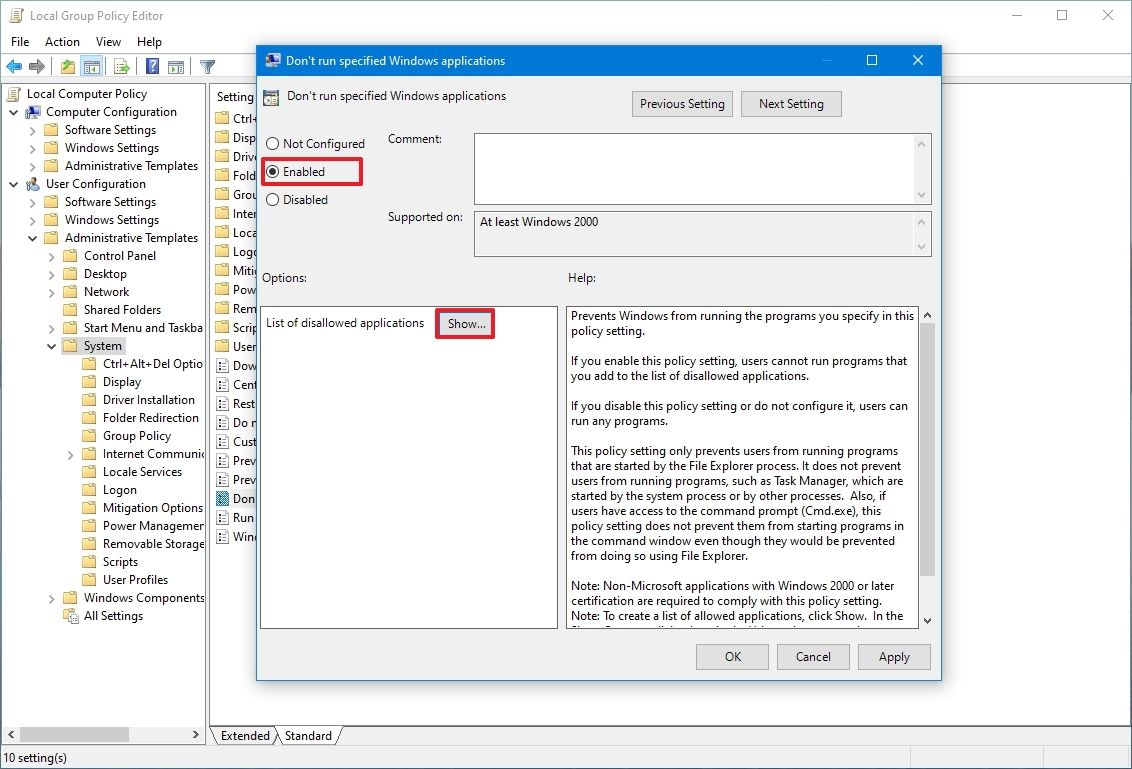
Task: Select the Enabled radio button
Action: [x=273, y=171]
